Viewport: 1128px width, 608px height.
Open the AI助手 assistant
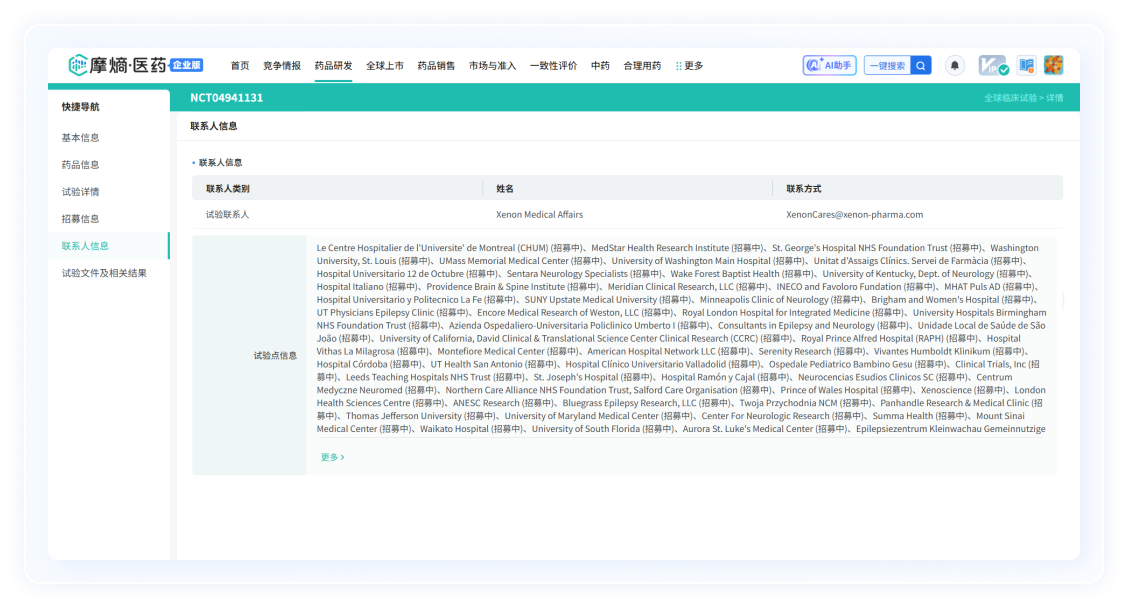tap(829, 65)
